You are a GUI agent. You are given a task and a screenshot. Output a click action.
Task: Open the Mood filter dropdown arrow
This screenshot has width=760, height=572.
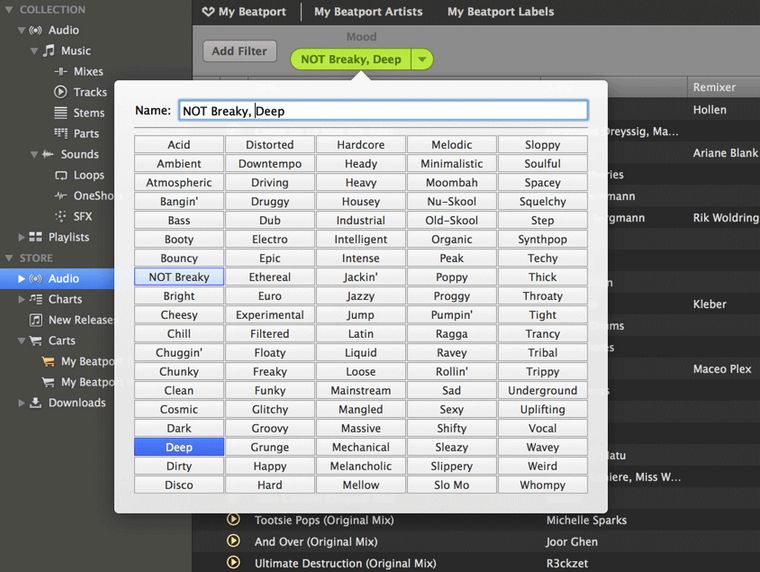tap(422, 59)
